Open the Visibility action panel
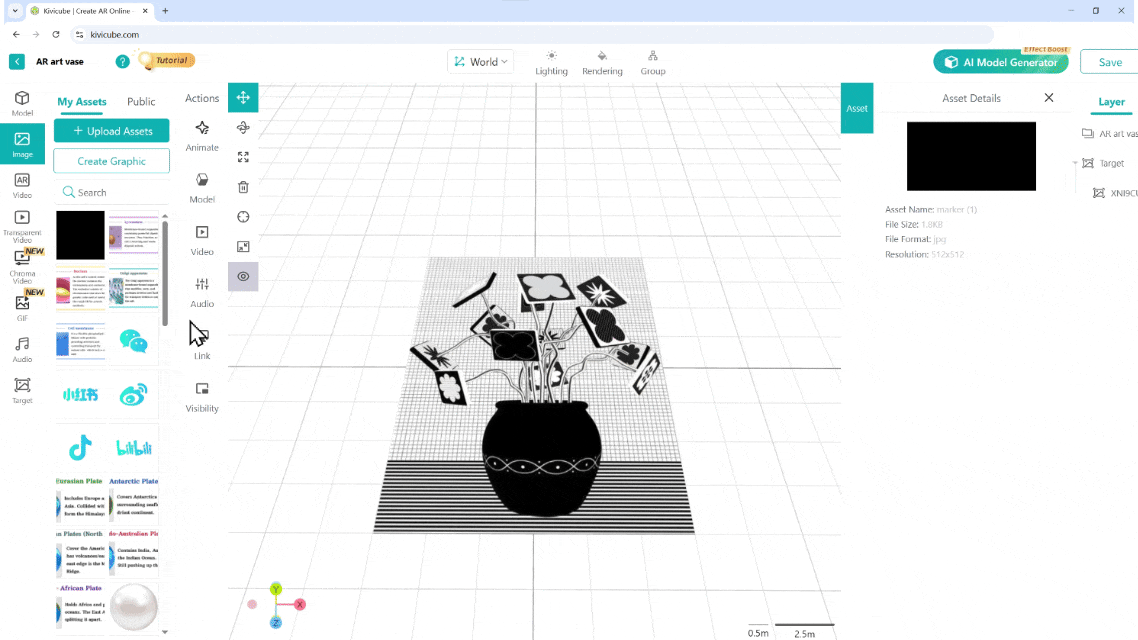 [x=202, y=396]
